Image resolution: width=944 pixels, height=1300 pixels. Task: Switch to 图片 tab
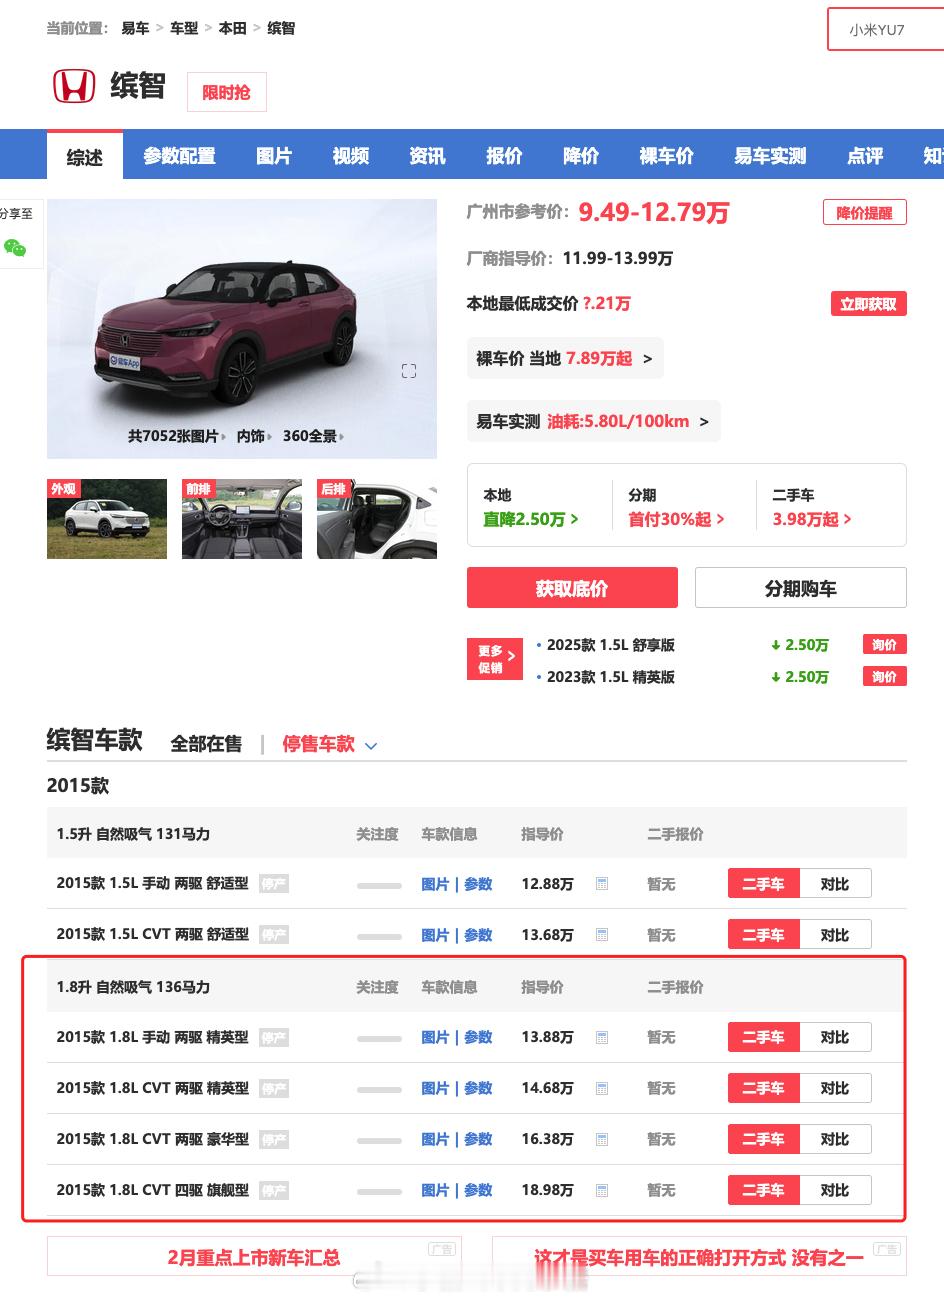click(274, 156)
